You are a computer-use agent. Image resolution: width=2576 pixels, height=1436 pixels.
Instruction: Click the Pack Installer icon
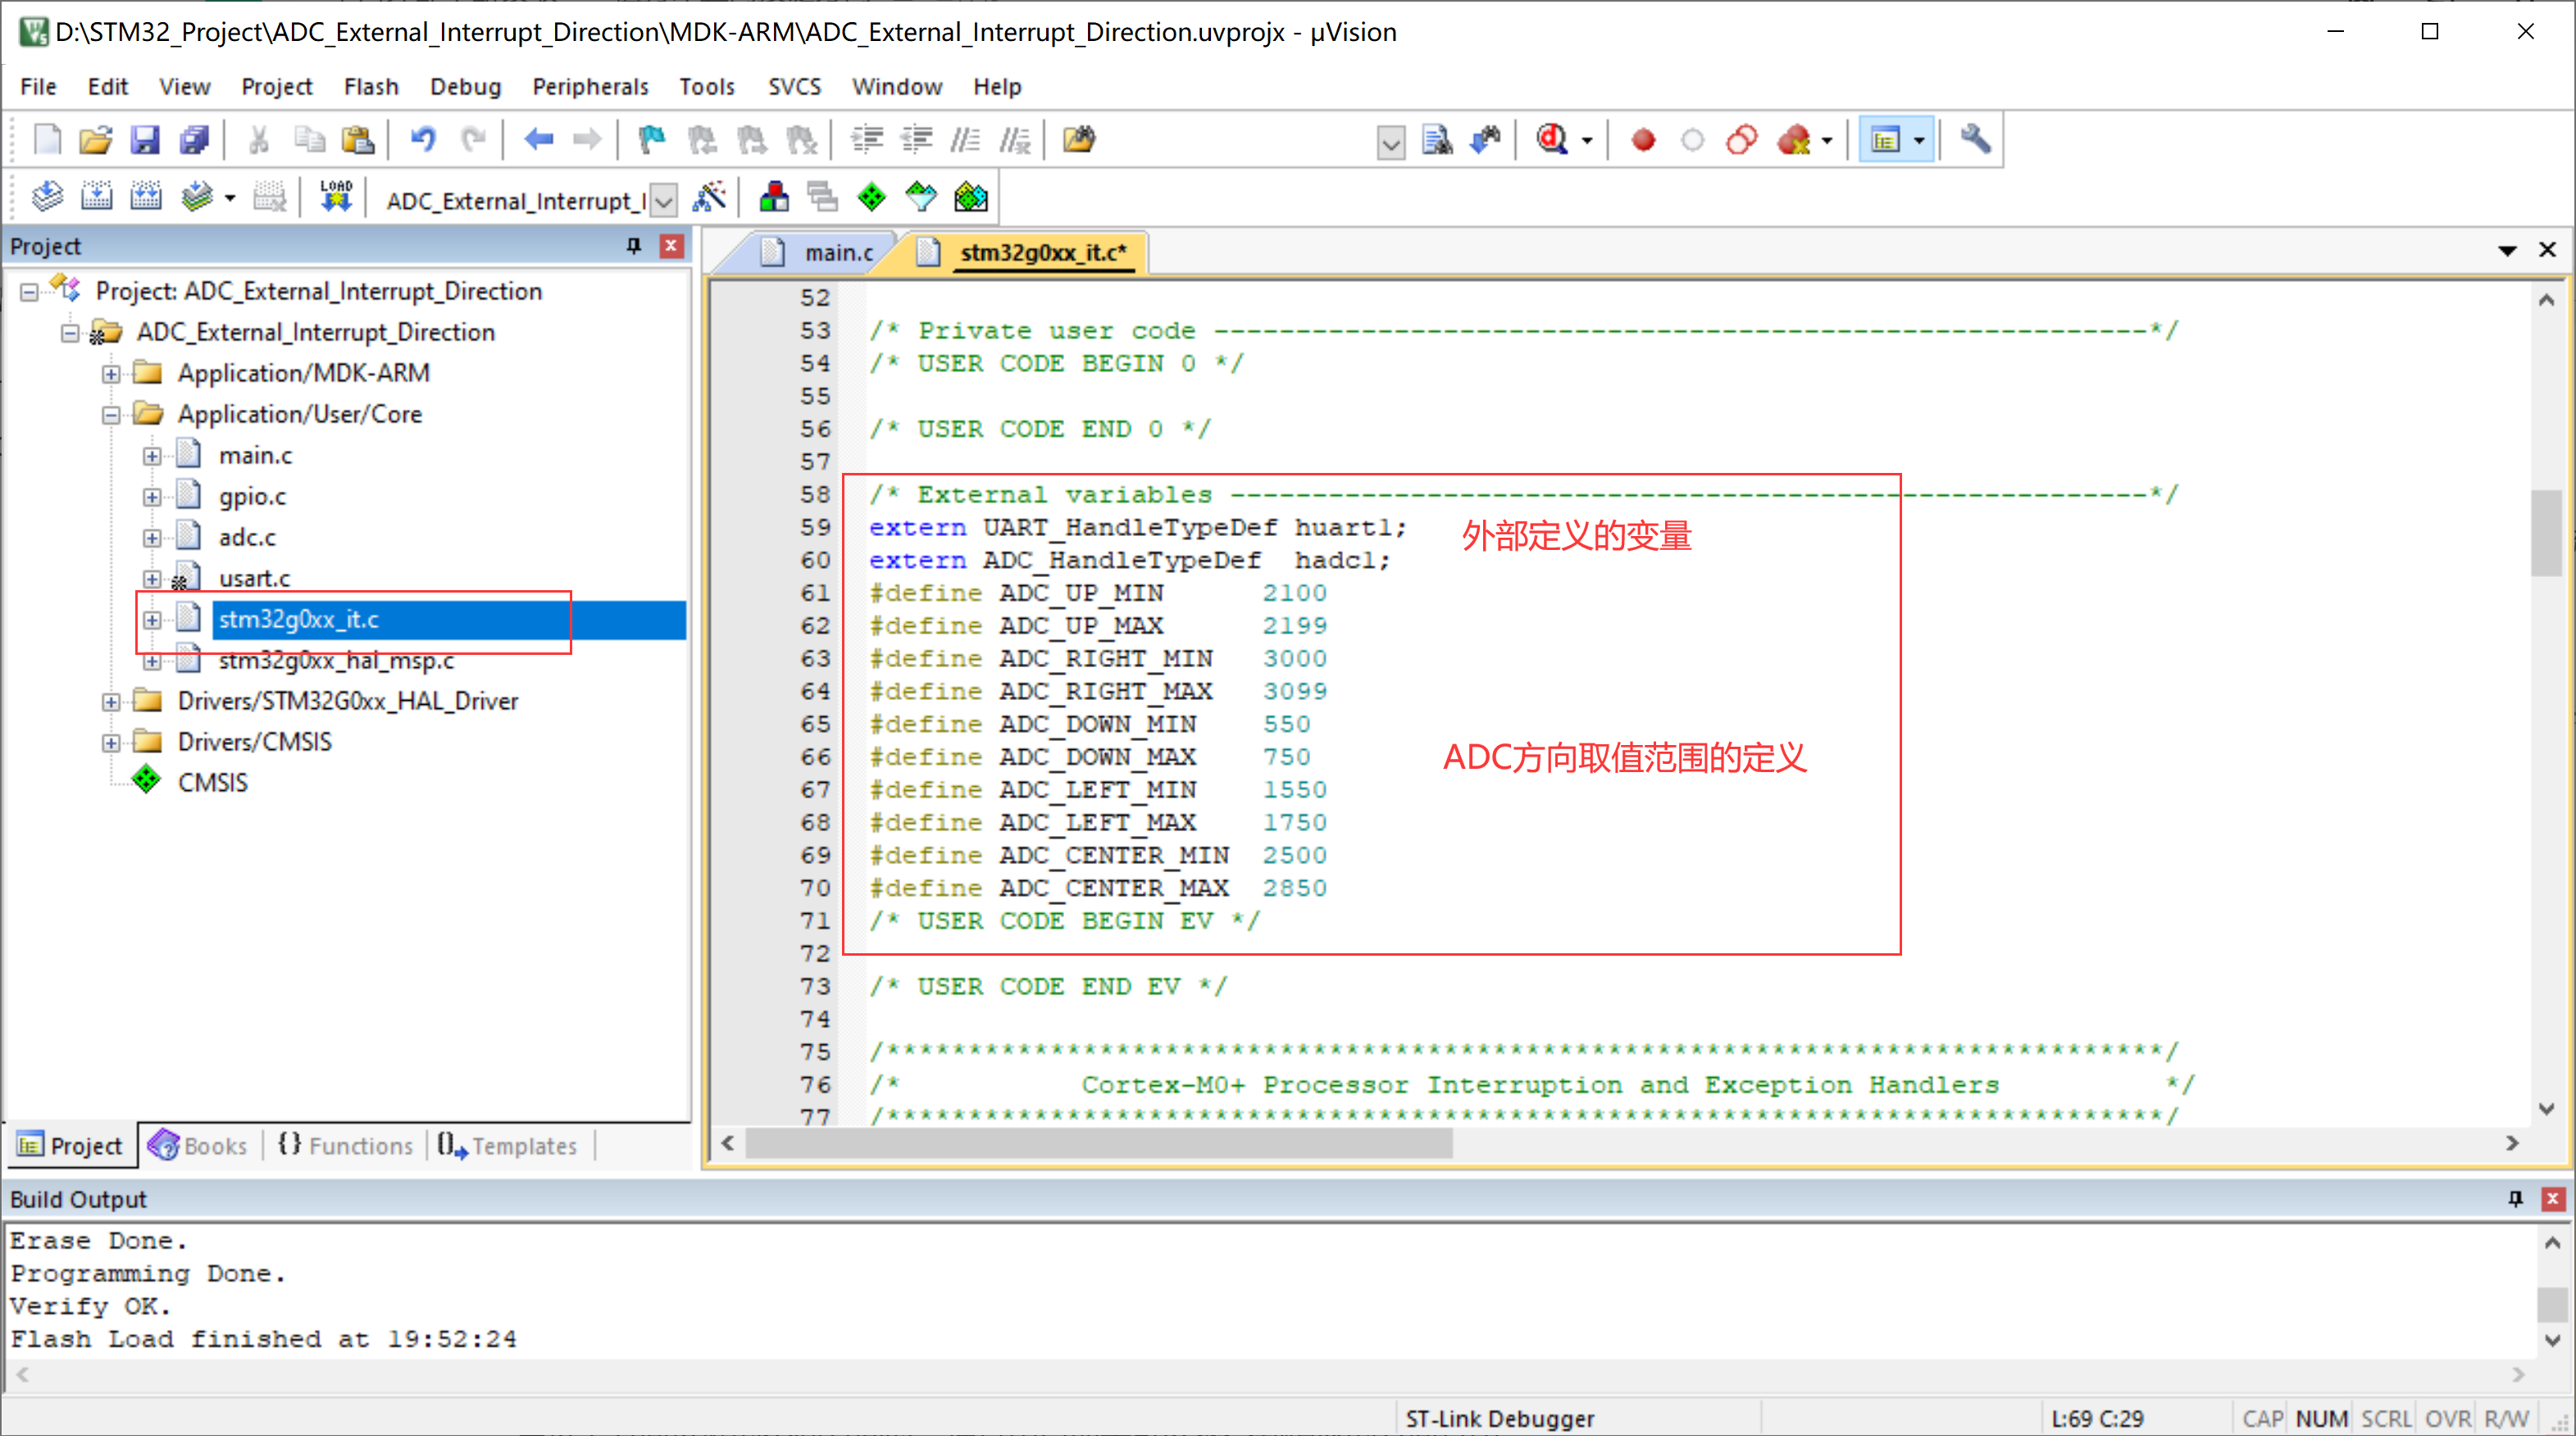970,197
